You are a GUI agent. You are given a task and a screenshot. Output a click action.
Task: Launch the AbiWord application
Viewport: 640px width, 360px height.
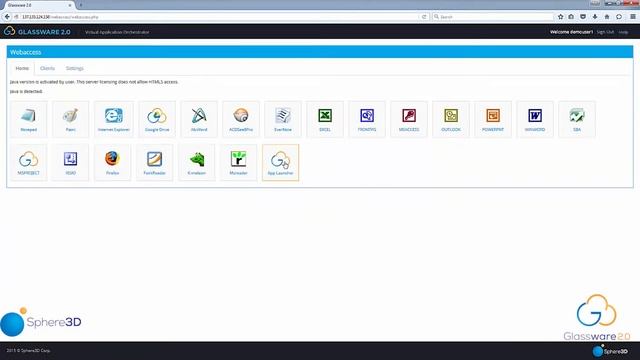(199, 119)
